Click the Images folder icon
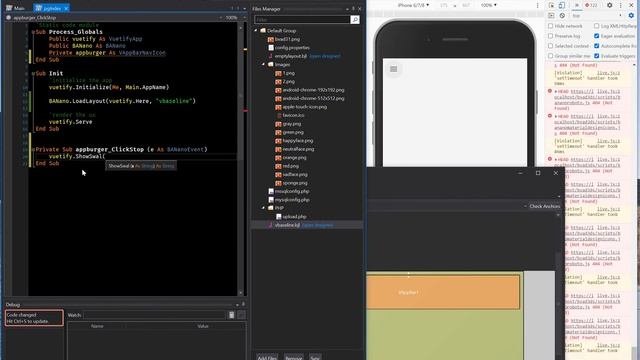The width and height of the screenshot is (640, 360). coord(271,64)
